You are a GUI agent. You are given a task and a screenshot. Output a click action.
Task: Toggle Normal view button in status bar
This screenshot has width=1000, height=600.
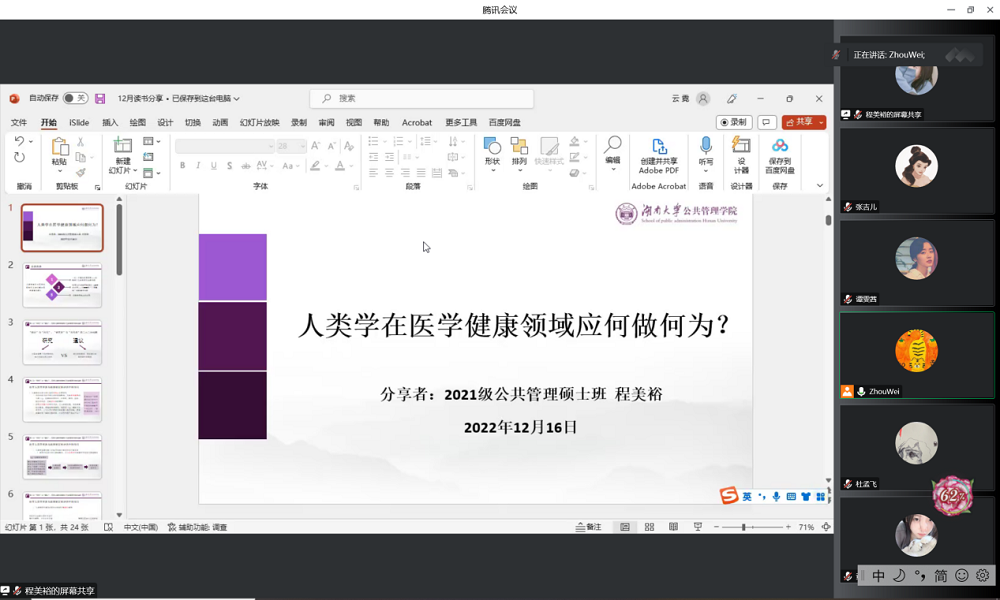[625, 527]
